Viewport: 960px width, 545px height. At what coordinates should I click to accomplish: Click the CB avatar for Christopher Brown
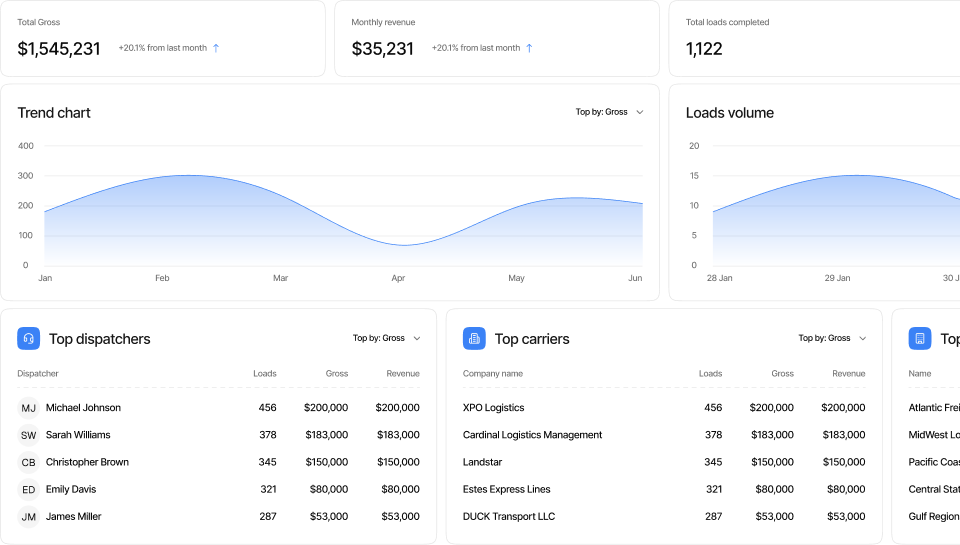click(x=29, y=462)
